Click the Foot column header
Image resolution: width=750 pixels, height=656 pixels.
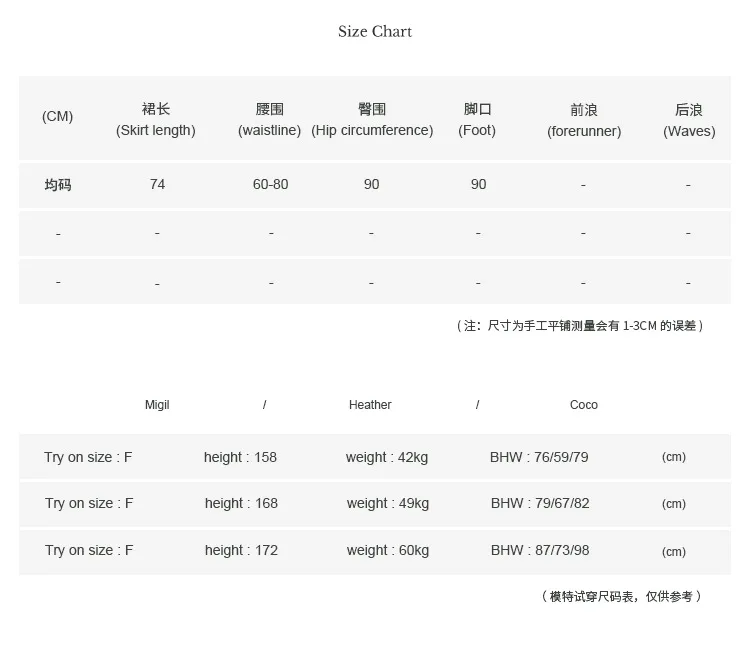point(477,120)
